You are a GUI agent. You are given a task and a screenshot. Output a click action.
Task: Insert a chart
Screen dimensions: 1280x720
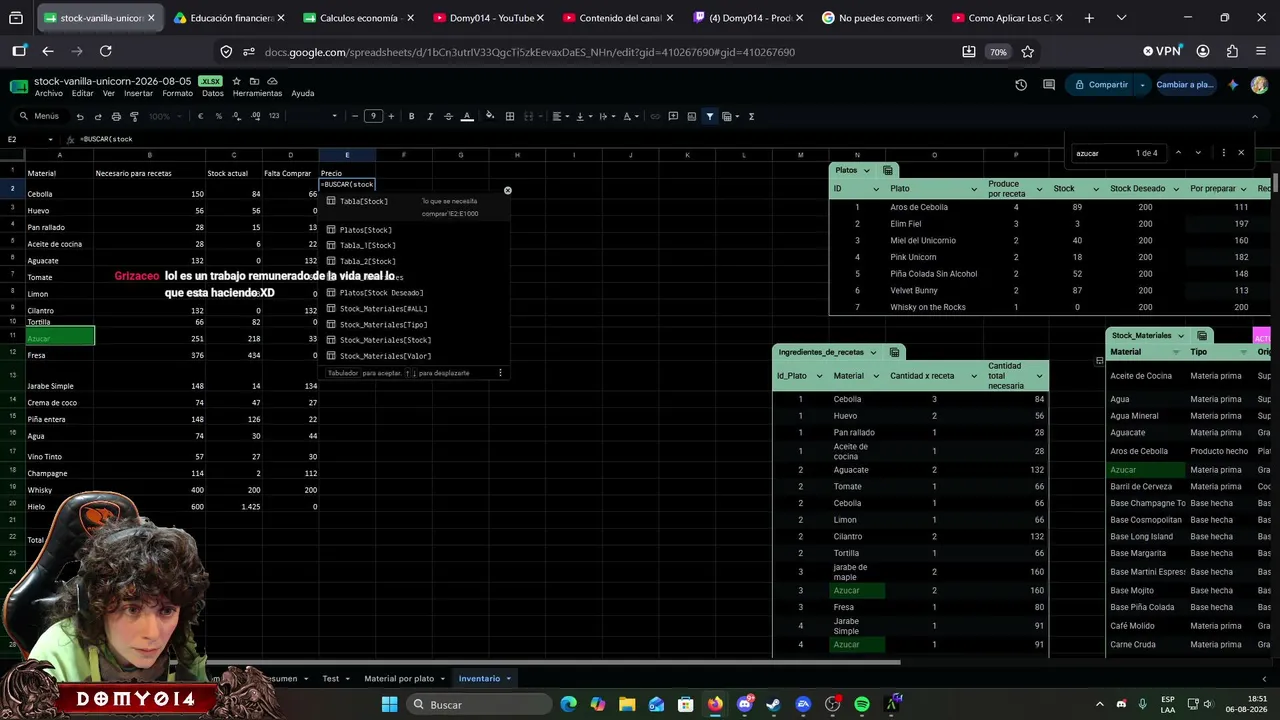(691, 116)
